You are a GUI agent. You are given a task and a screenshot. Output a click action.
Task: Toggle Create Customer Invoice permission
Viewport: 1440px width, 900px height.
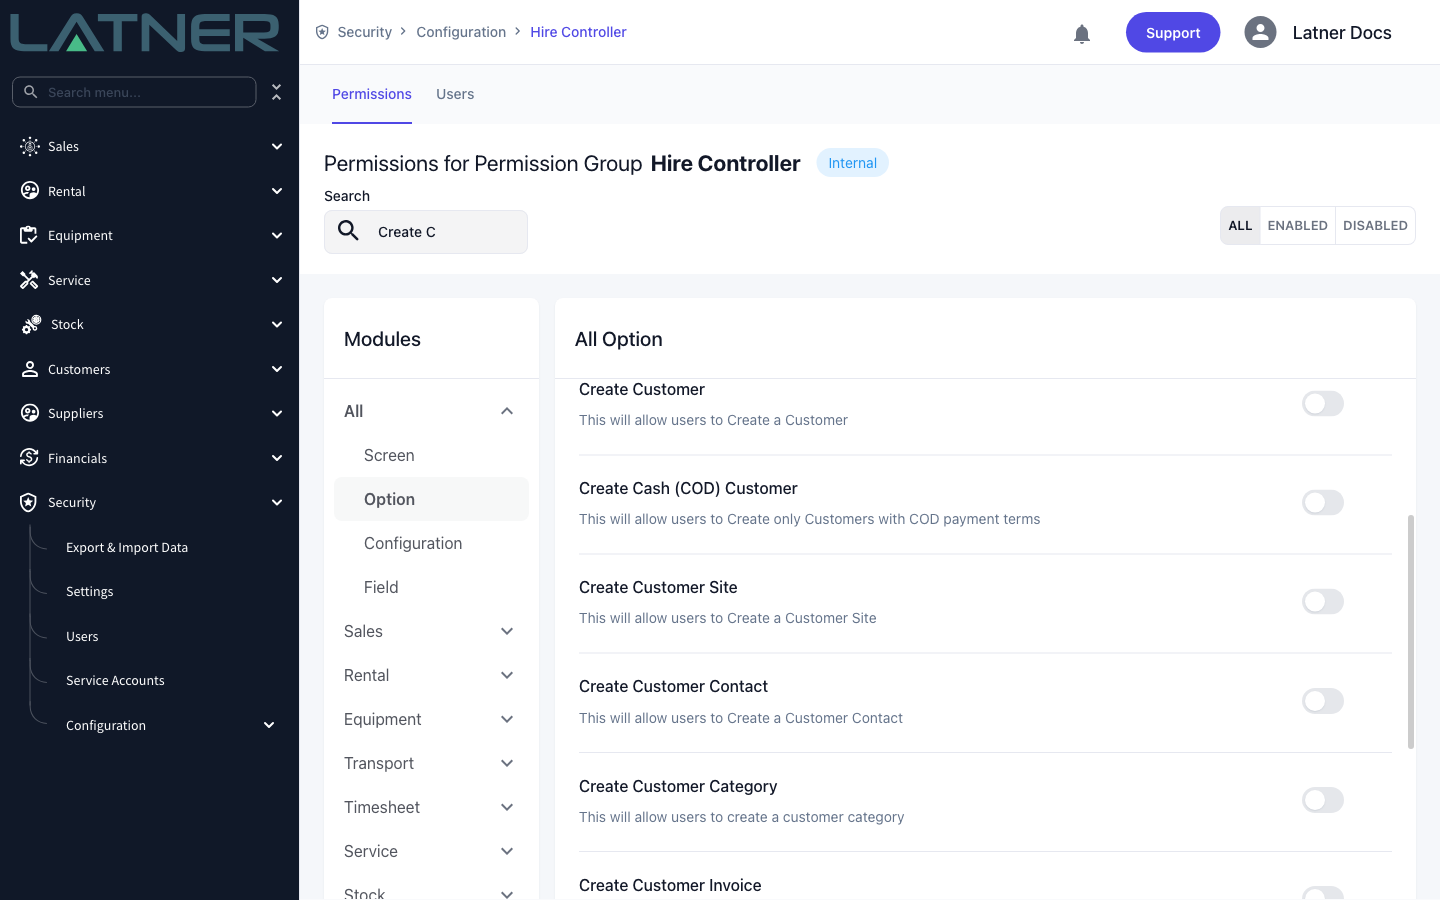click(x=1322, y=894)
